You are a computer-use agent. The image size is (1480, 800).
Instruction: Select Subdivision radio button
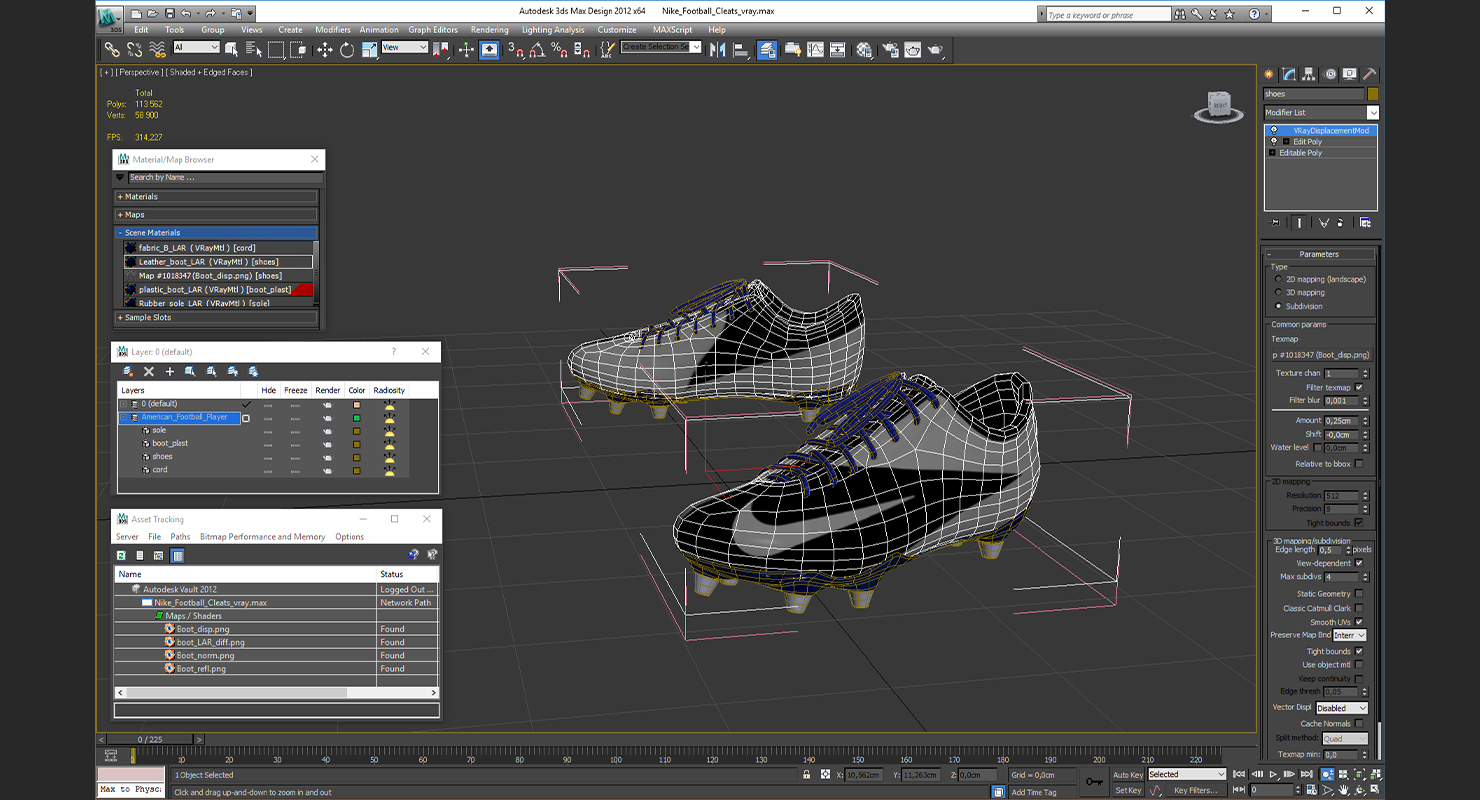tap(1278, 306)
